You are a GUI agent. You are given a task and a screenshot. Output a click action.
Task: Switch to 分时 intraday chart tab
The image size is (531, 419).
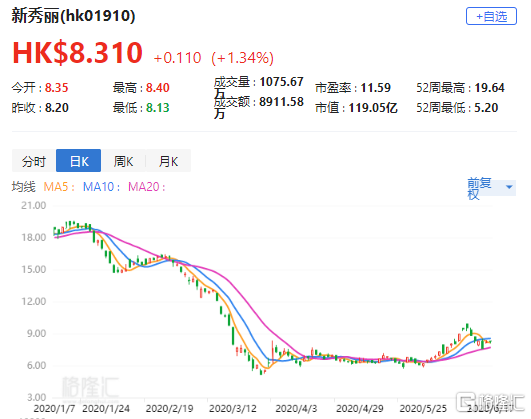34,161
